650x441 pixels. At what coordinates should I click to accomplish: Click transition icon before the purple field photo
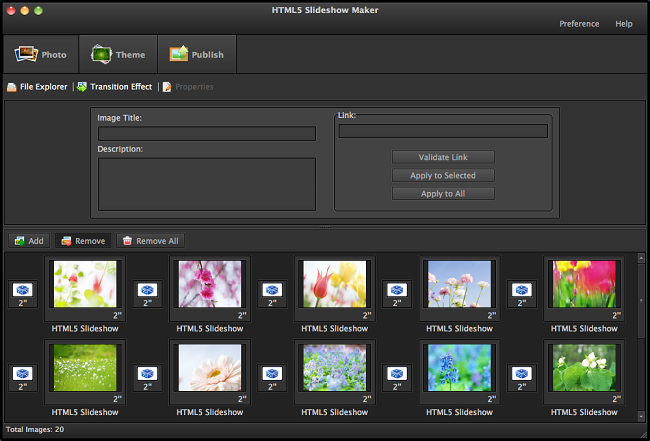pos(272,374)
